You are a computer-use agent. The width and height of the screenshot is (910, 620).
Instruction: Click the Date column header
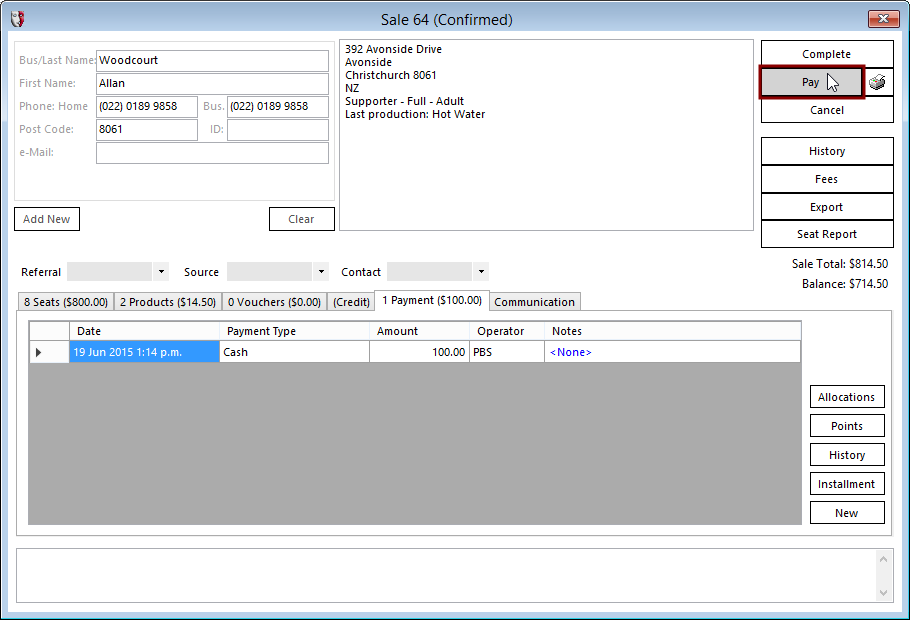pyautogui.click(x=144, y=331)
